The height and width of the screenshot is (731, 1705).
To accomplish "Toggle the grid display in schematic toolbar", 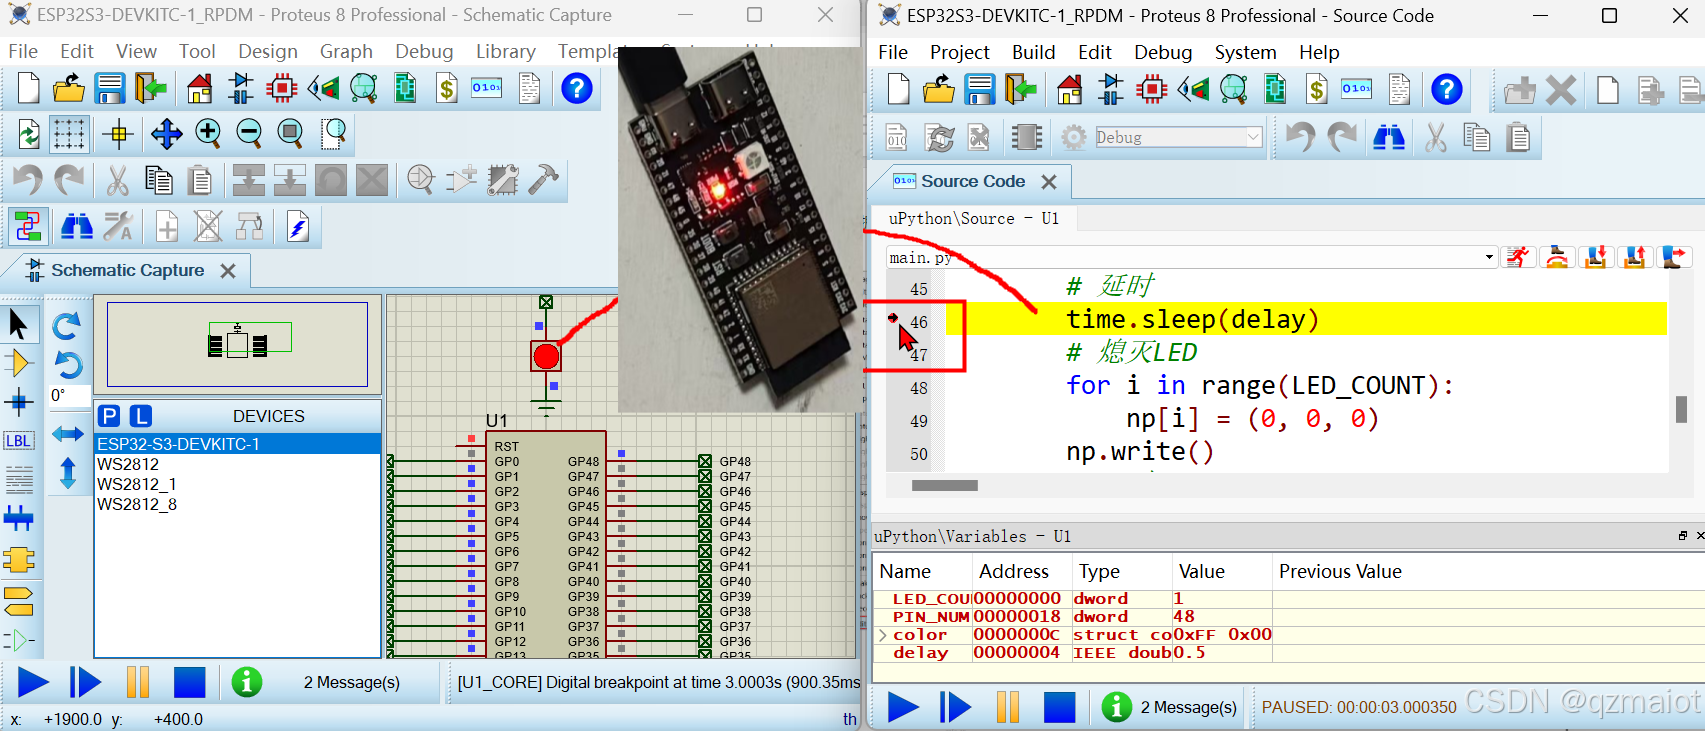I will [68, 133].
